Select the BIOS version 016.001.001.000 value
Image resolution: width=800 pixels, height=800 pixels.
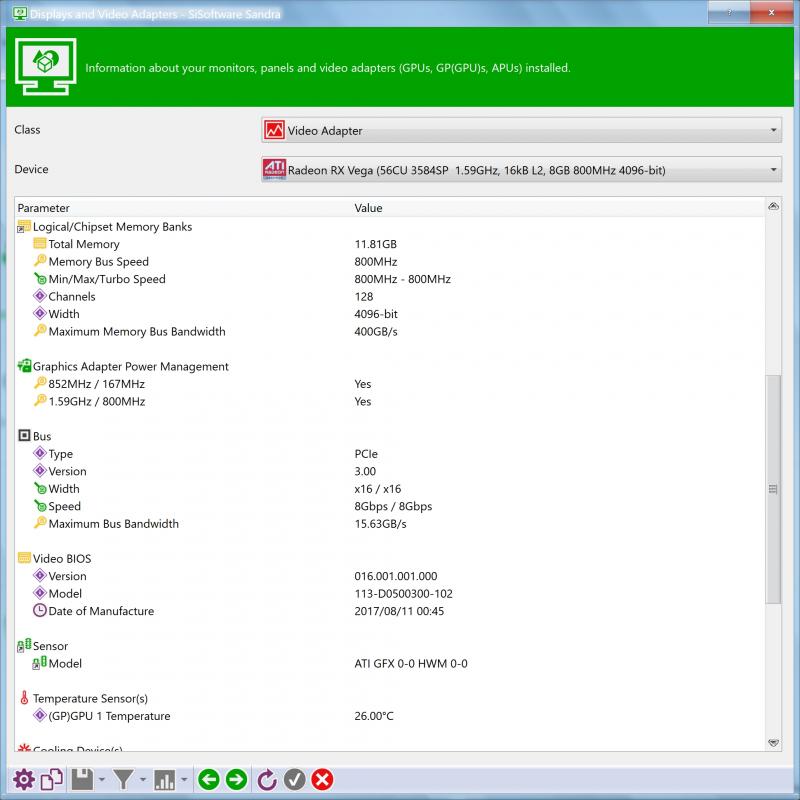(x=396, y=576)
